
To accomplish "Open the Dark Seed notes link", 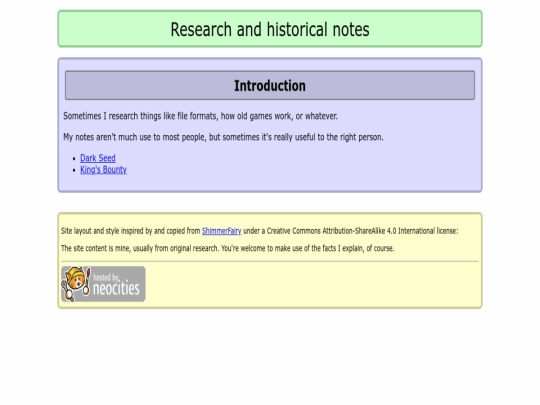I will click(x=98, y=158).
